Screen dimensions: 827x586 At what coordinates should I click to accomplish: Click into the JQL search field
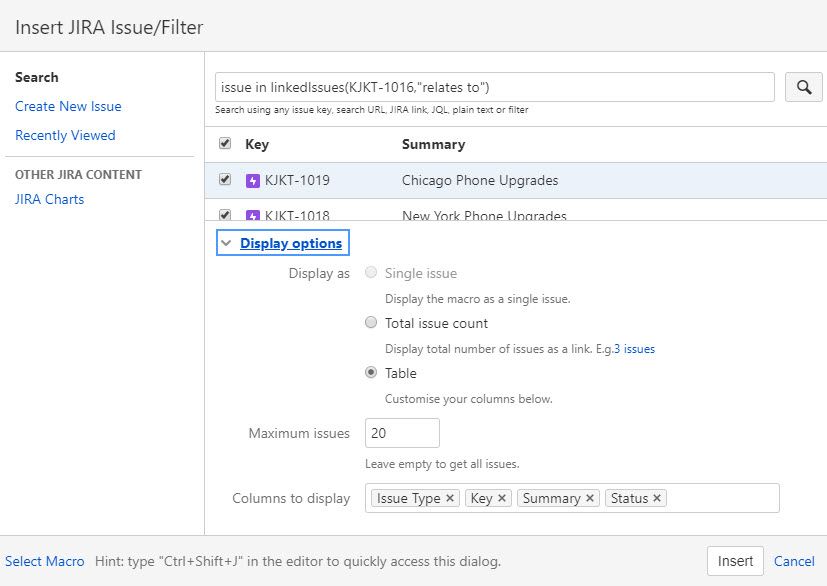click(495, 87)
